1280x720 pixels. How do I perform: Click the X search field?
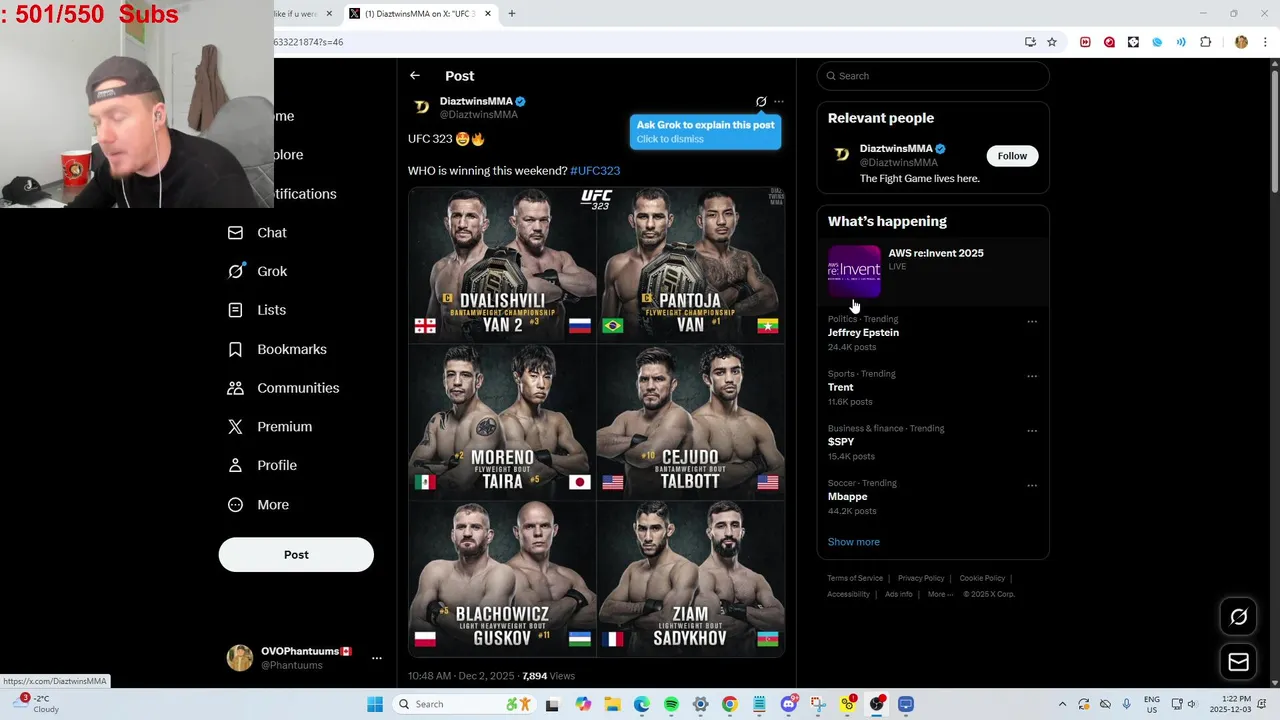pyautogui.click(x=933, y=76)
